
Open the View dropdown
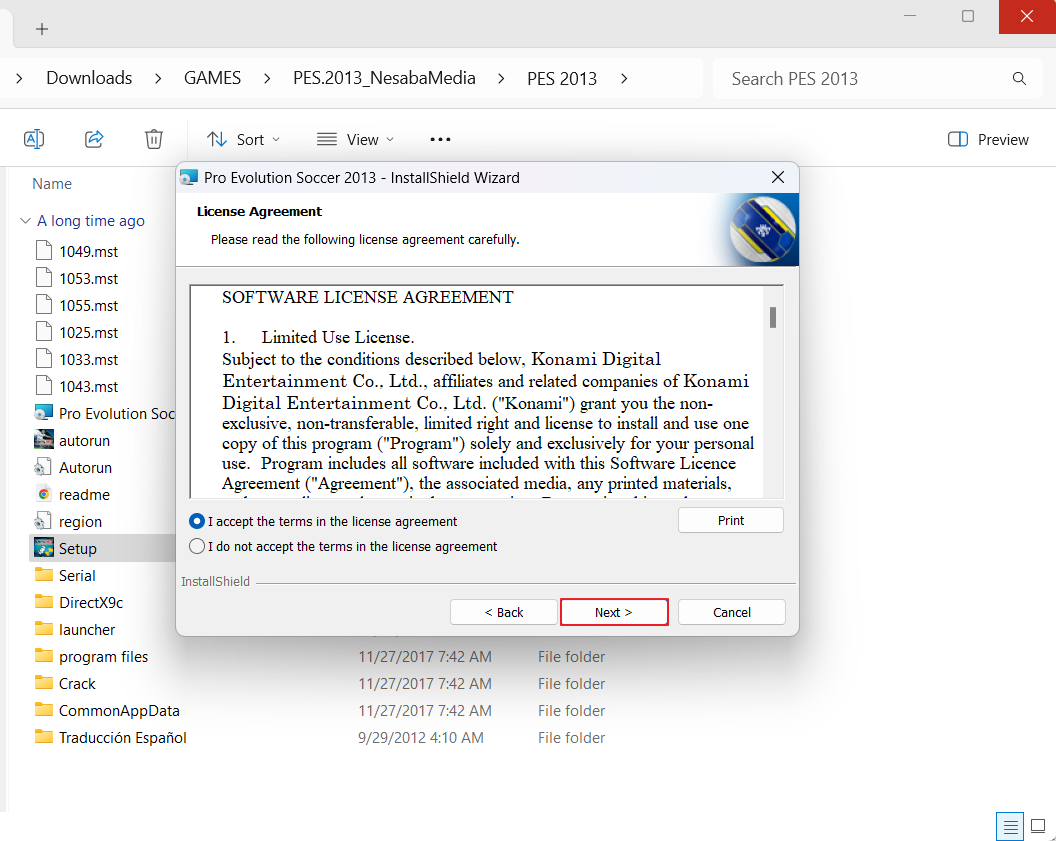pyautogui.click(x=356, y=139)
